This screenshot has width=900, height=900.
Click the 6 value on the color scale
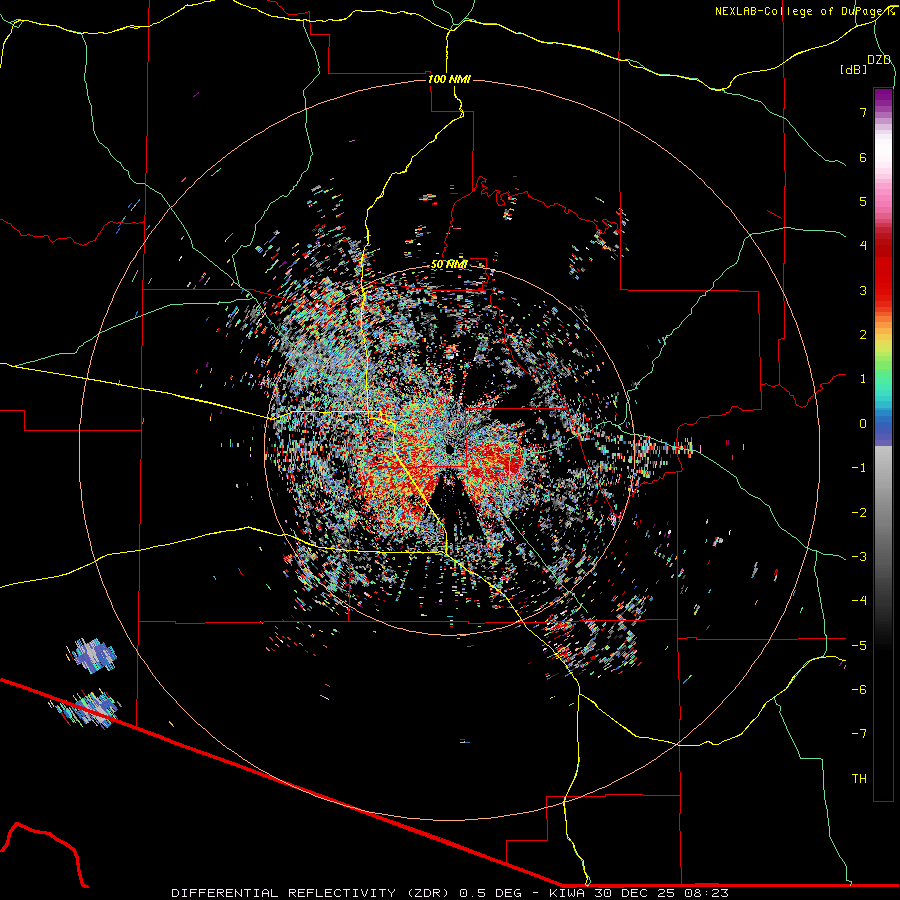click(863, 157)
